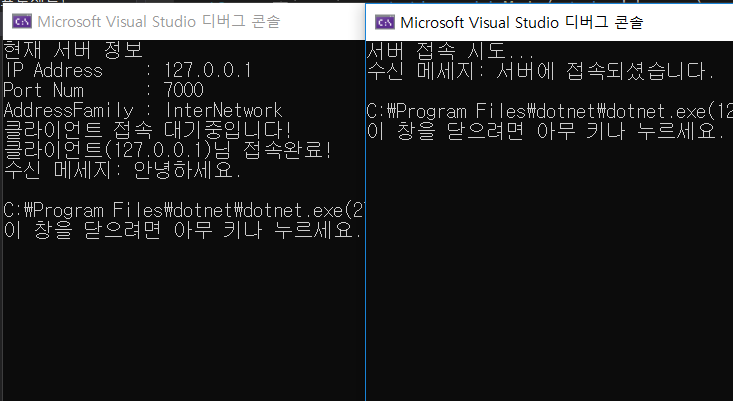Click the '클라이언트(127.0.0.1)님 접속완료!' line
733x401 pixels.
pyautogui.click(x=168, y=150)
